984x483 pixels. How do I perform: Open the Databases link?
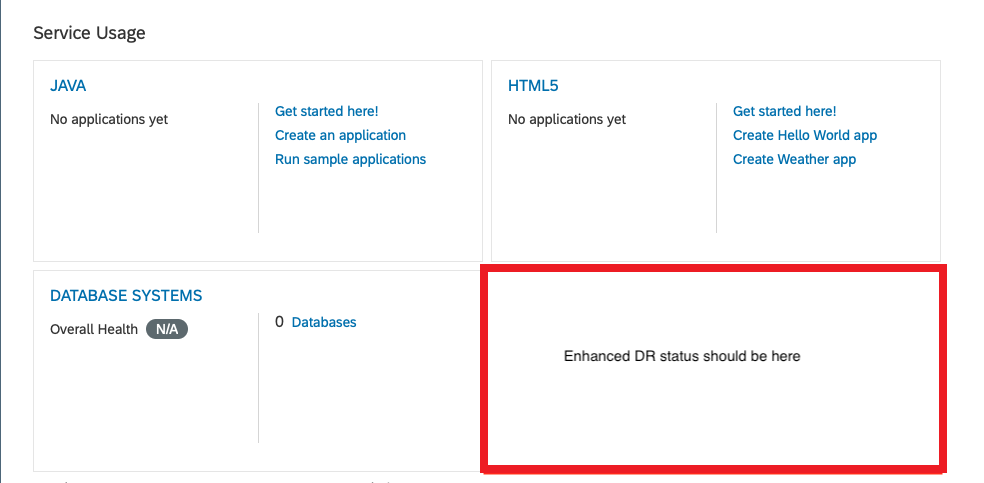pyautogui.click(x=324, y=322)
